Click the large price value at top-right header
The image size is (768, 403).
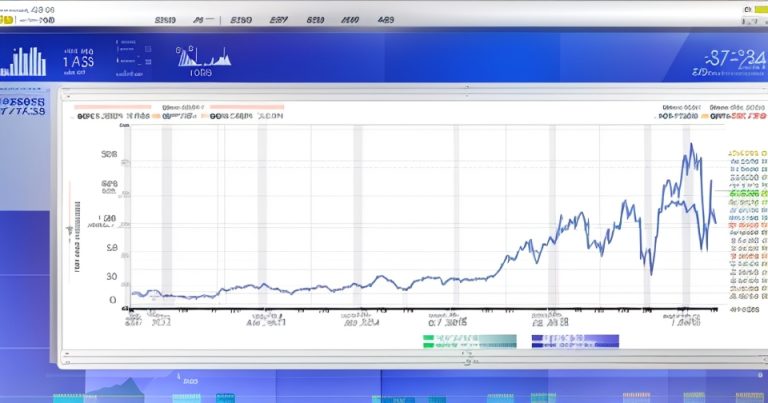click(728, 57)
